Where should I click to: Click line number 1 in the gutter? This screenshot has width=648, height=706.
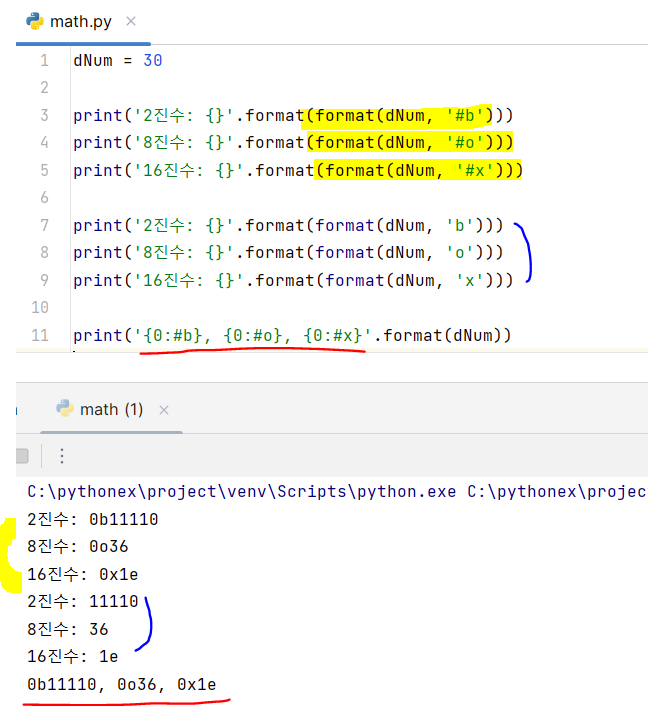click(x=44, y=60)
